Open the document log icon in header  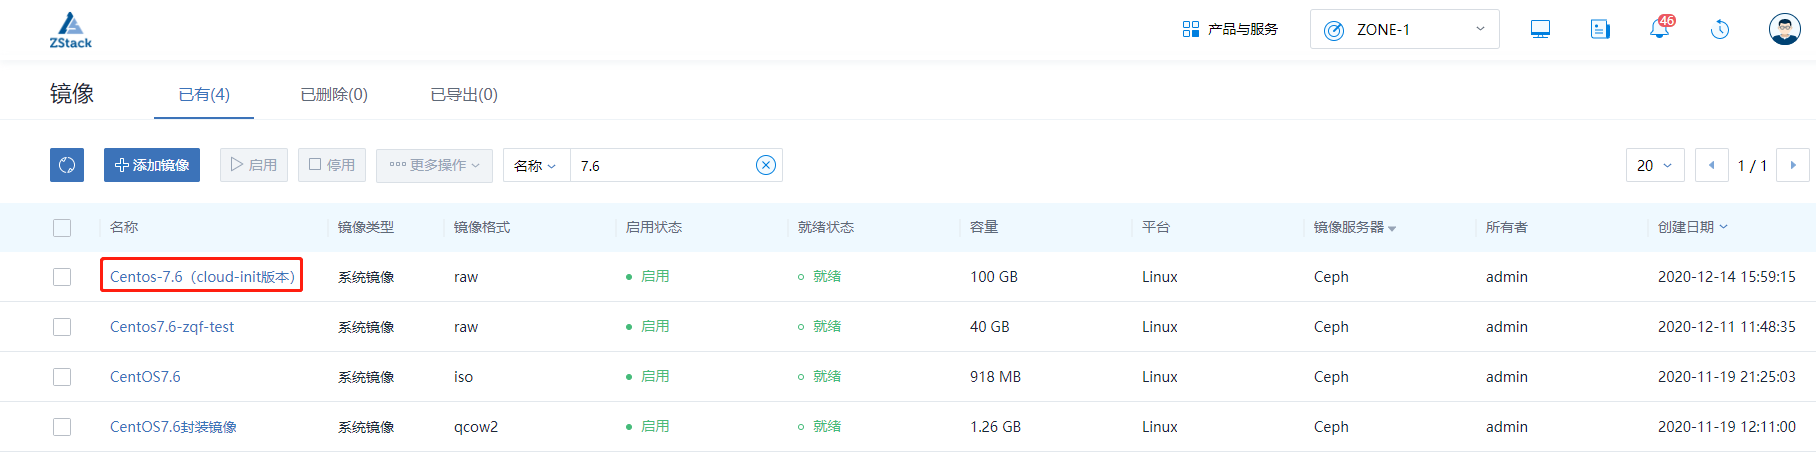1600,29
